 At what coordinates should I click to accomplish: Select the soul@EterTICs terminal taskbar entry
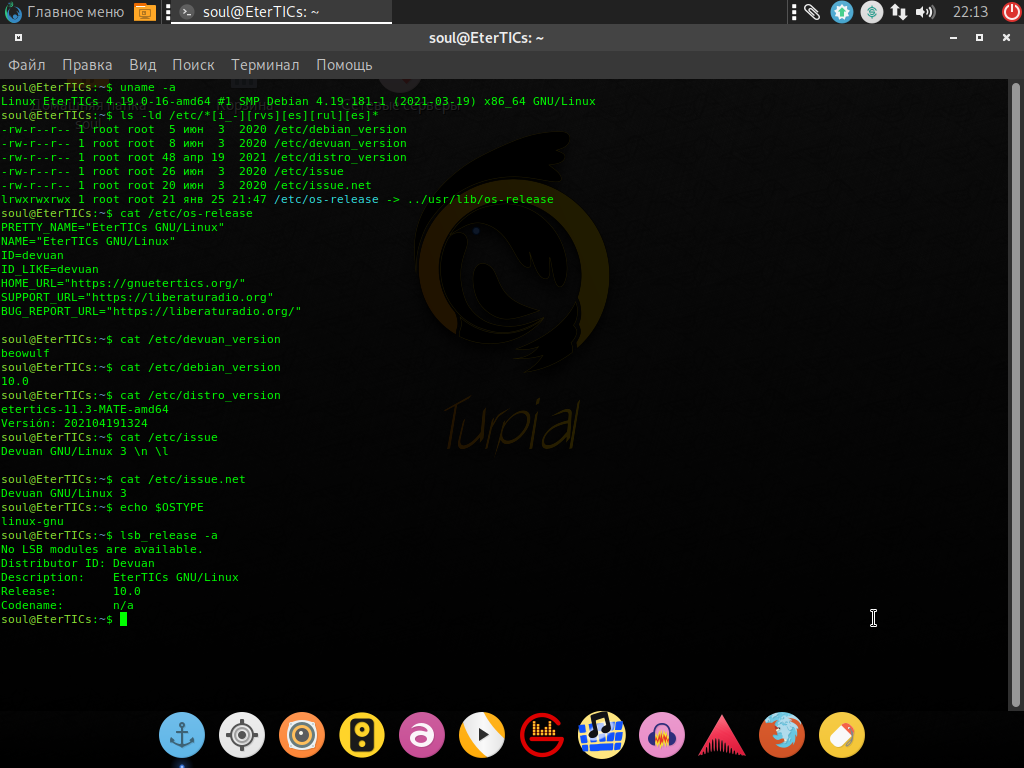point(281,12)
